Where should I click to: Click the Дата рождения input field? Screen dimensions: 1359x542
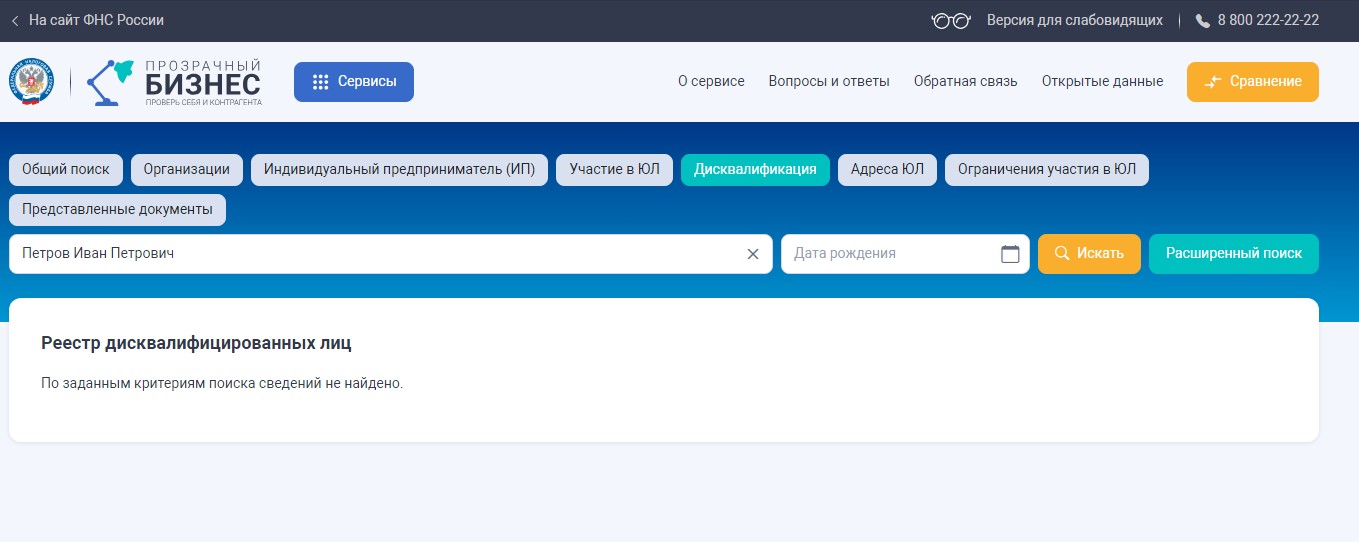pos(888,254)
